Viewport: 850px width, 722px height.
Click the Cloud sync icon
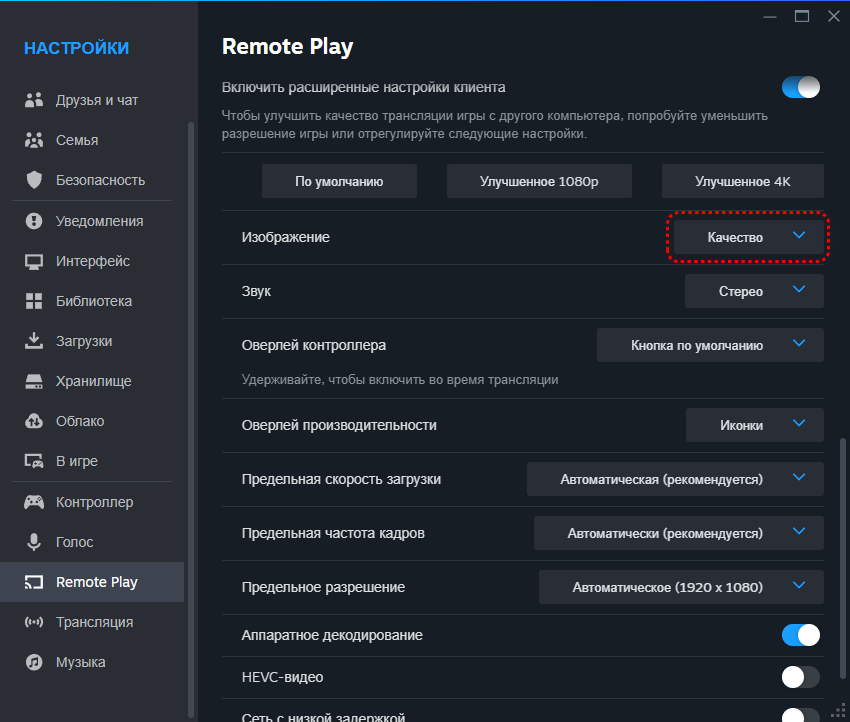(x=35, y=421)
